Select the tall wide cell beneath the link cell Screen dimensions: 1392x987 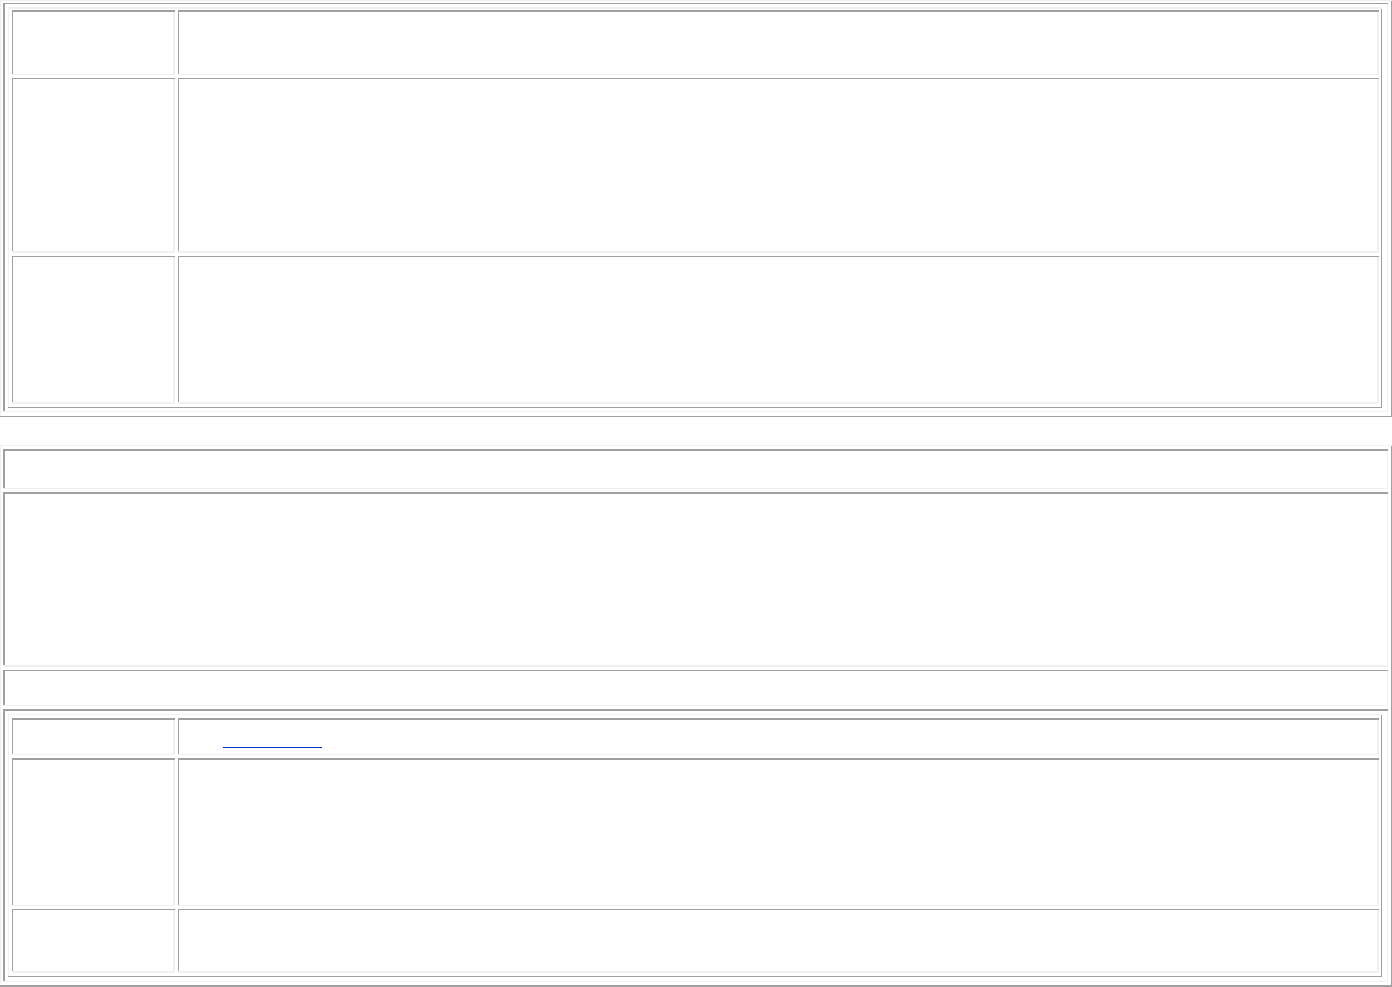(x=778, y=832)
